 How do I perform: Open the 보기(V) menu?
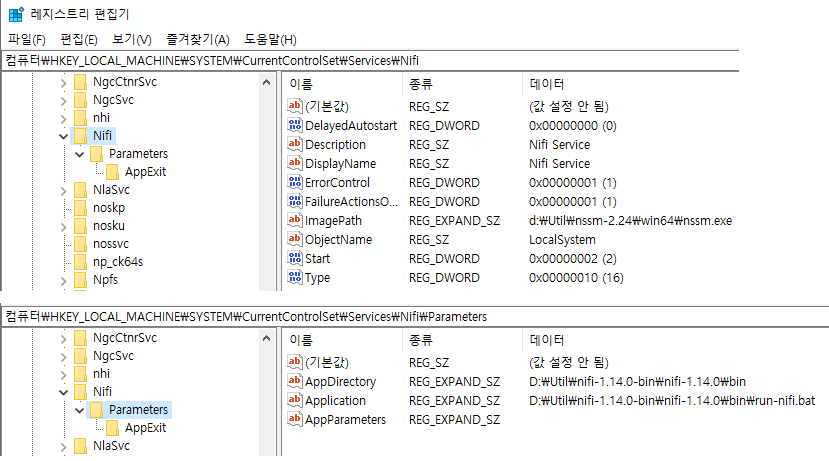[132, 40]
